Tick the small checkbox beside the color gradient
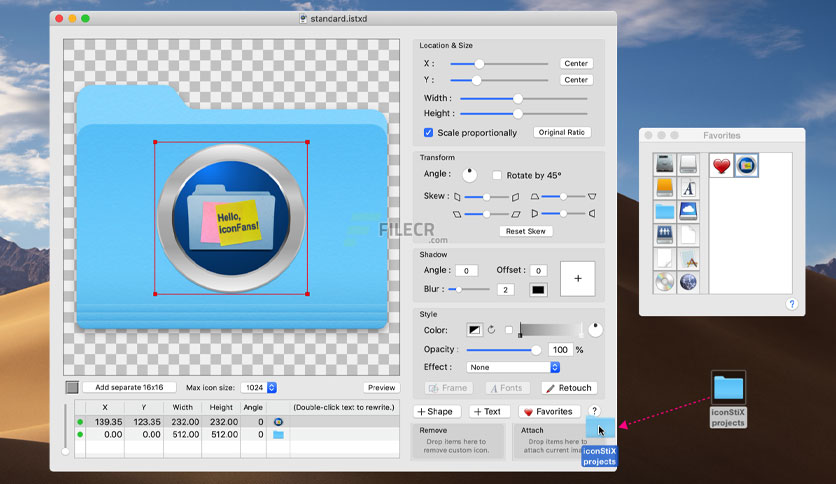Image resolution: width=836 pixels, height=484 pixels. coord(509,330)
